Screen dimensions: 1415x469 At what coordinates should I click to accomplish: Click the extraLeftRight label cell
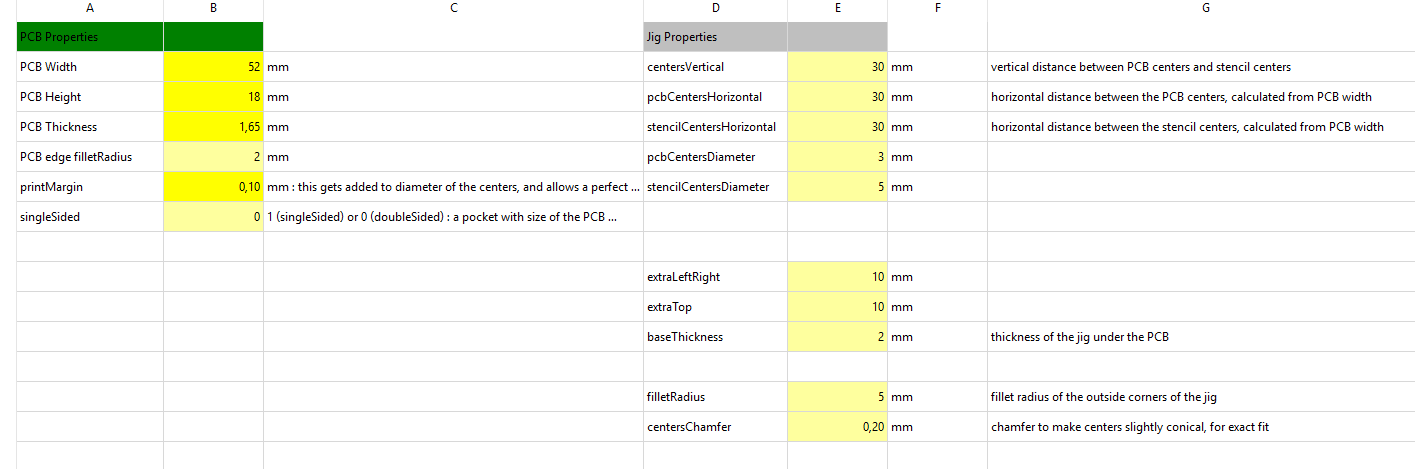[x=715, y=277]
